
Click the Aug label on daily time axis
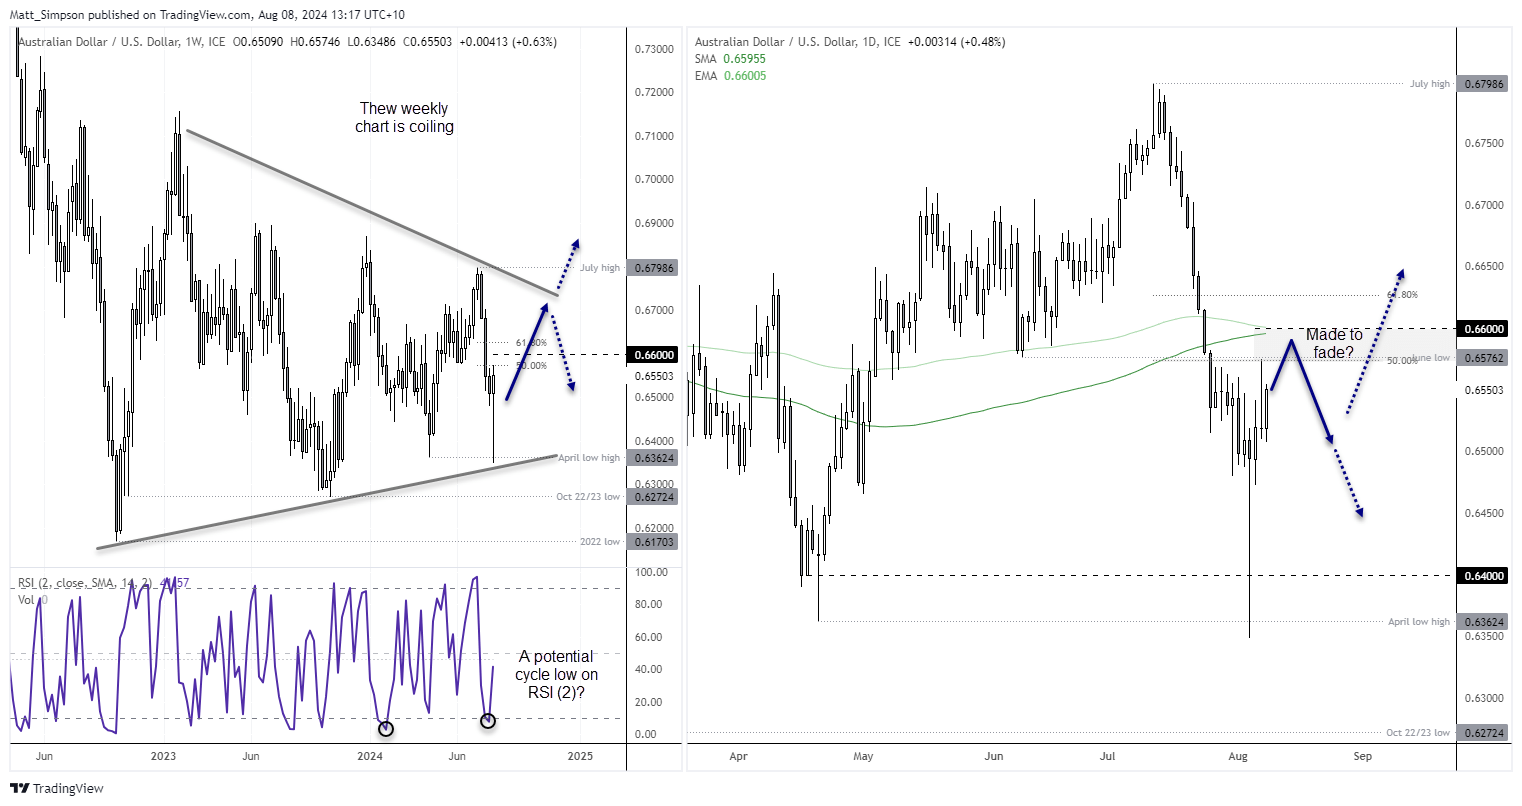1238,756
